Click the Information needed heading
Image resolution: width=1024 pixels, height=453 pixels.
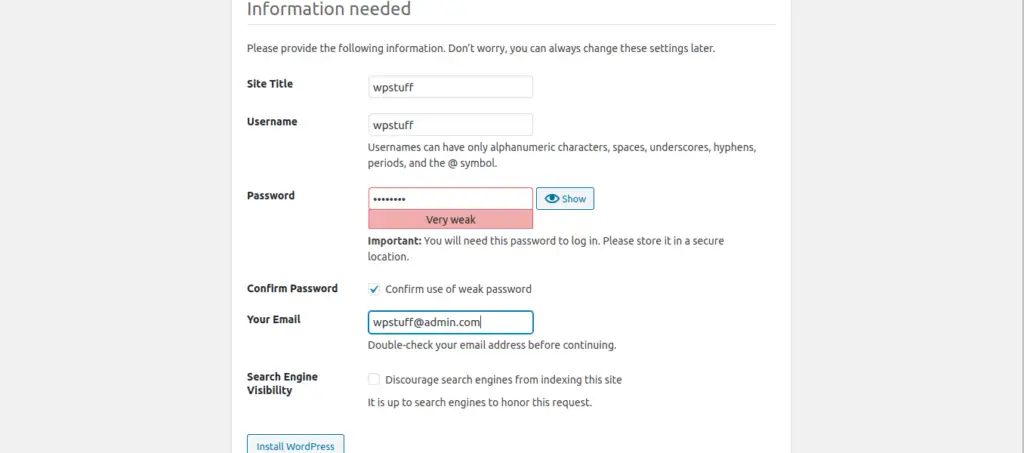click(x=329, y=8)
